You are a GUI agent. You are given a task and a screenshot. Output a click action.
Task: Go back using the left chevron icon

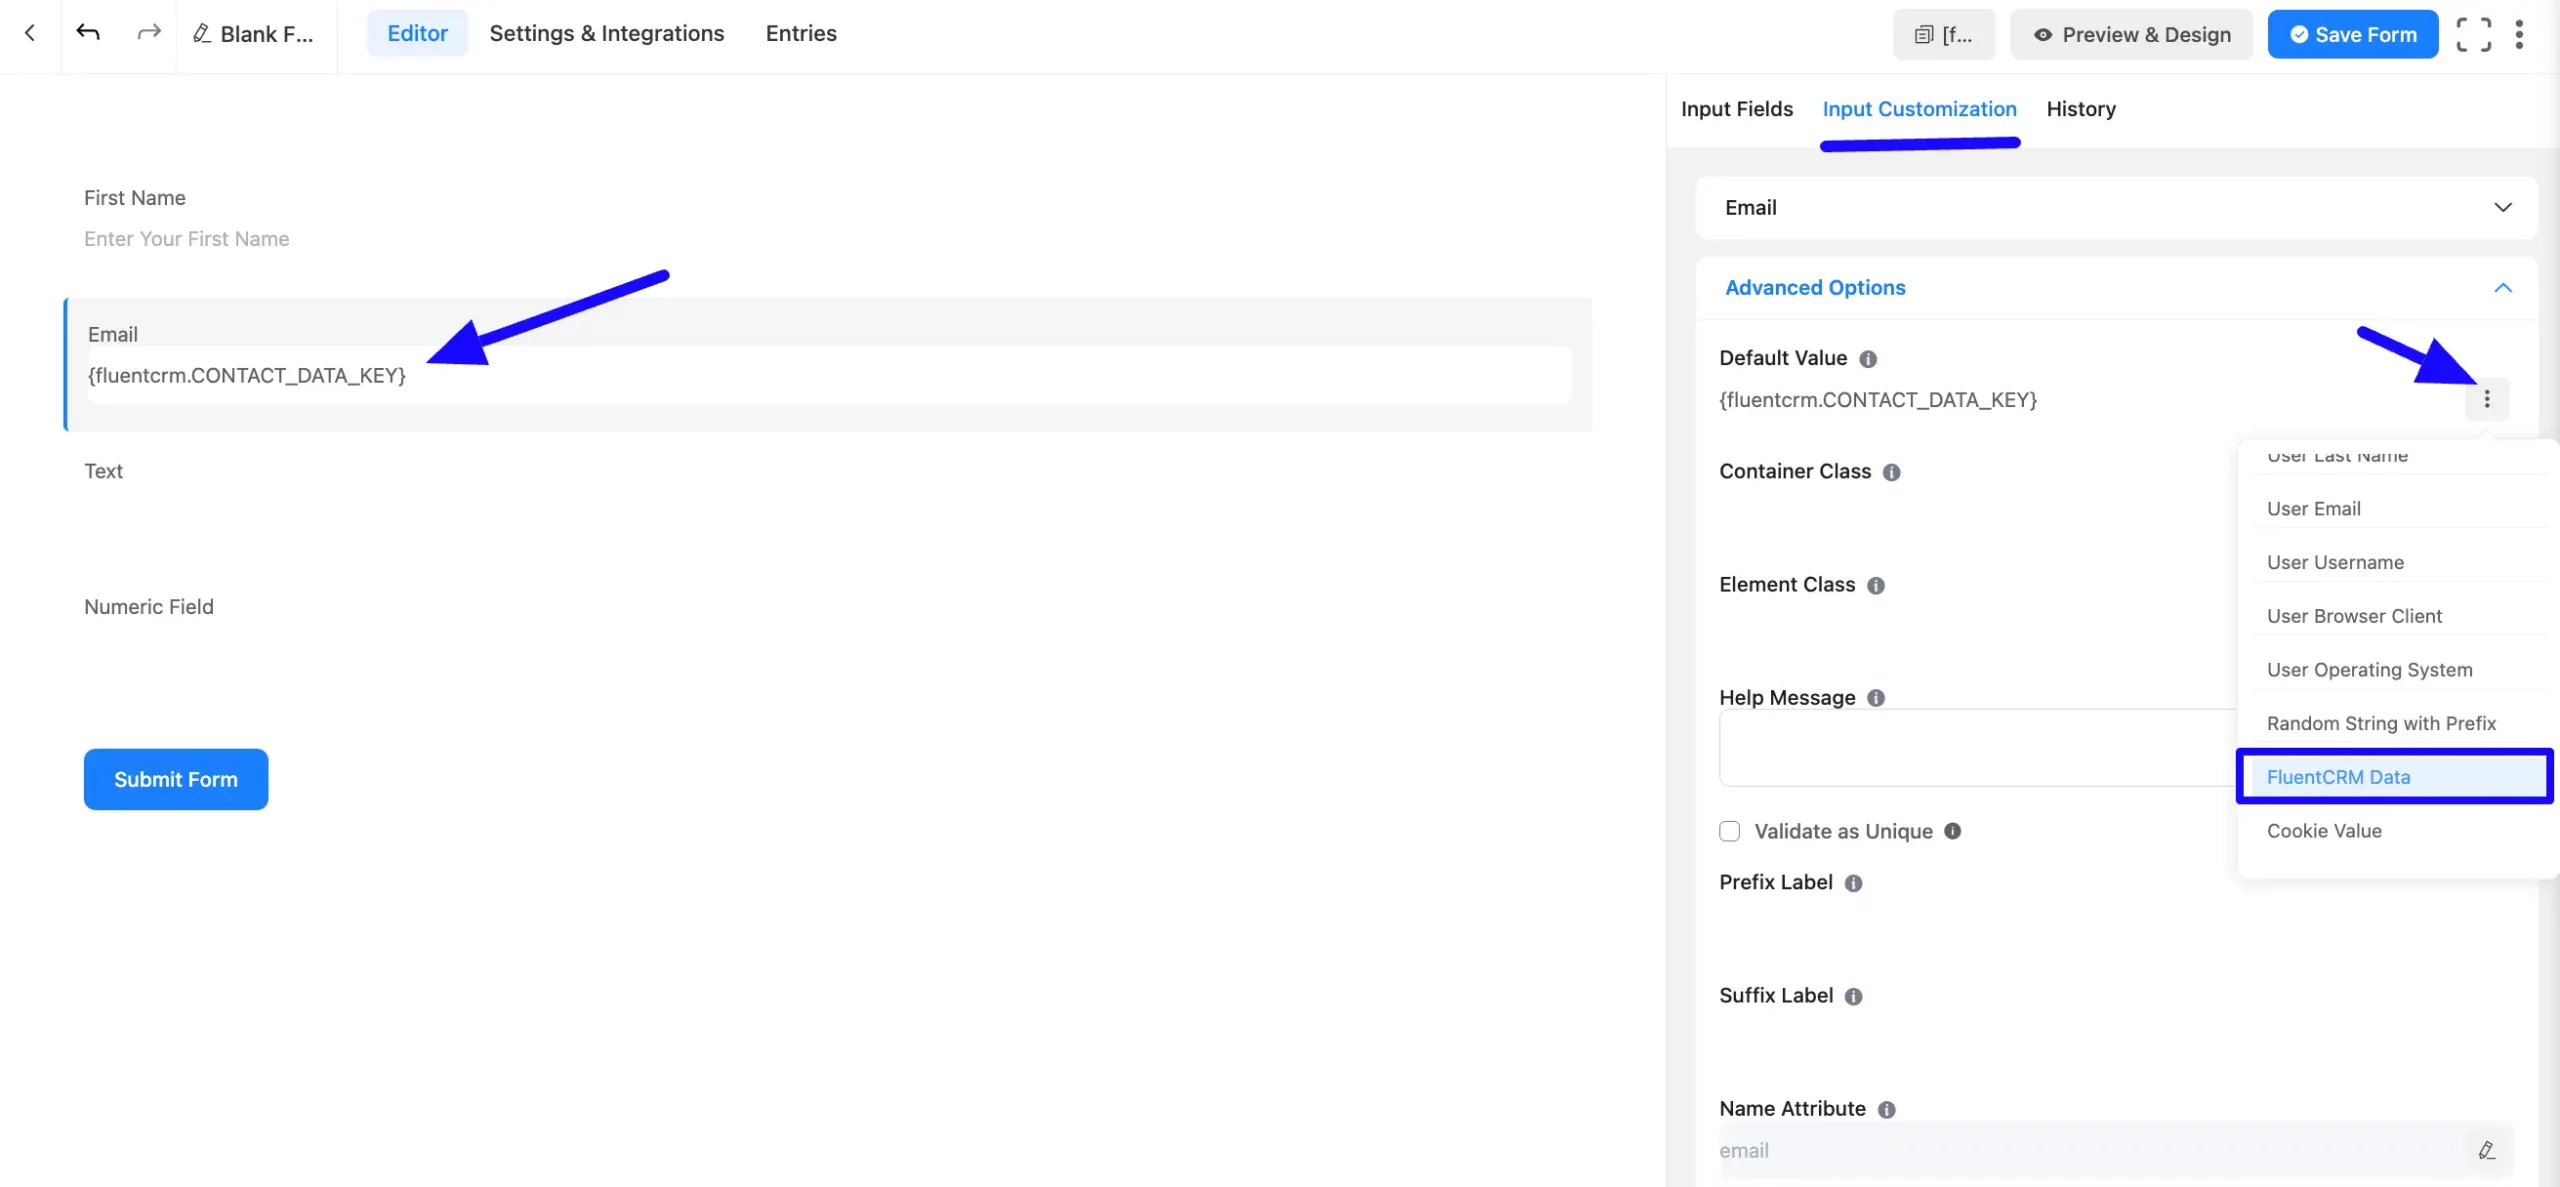tap(30, 33)
